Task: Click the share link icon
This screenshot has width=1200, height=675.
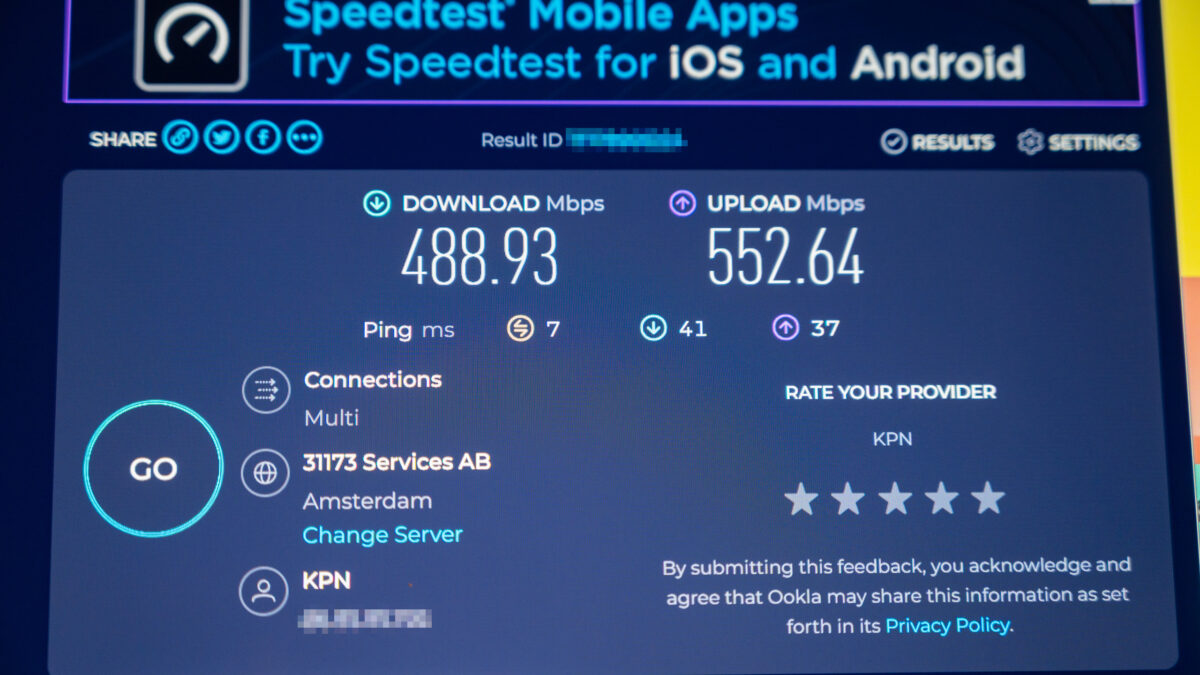Action: [180, 138]
